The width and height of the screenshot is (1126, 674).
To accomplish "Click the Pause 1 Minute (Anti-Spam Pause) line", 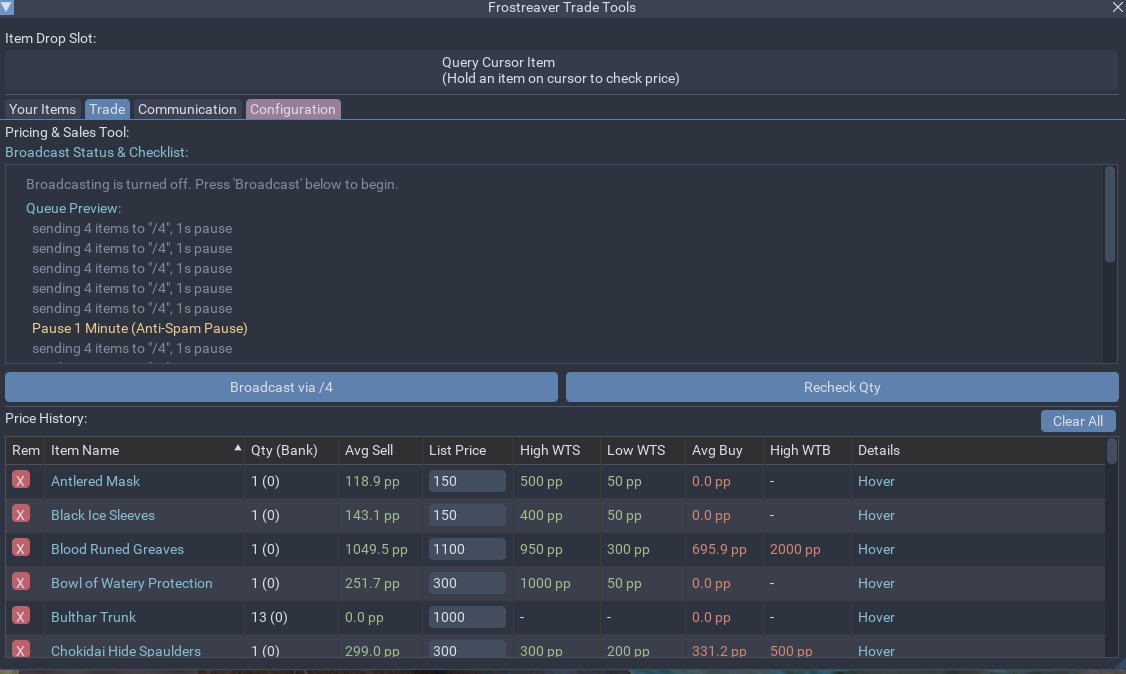I will [x=139, y=328].
